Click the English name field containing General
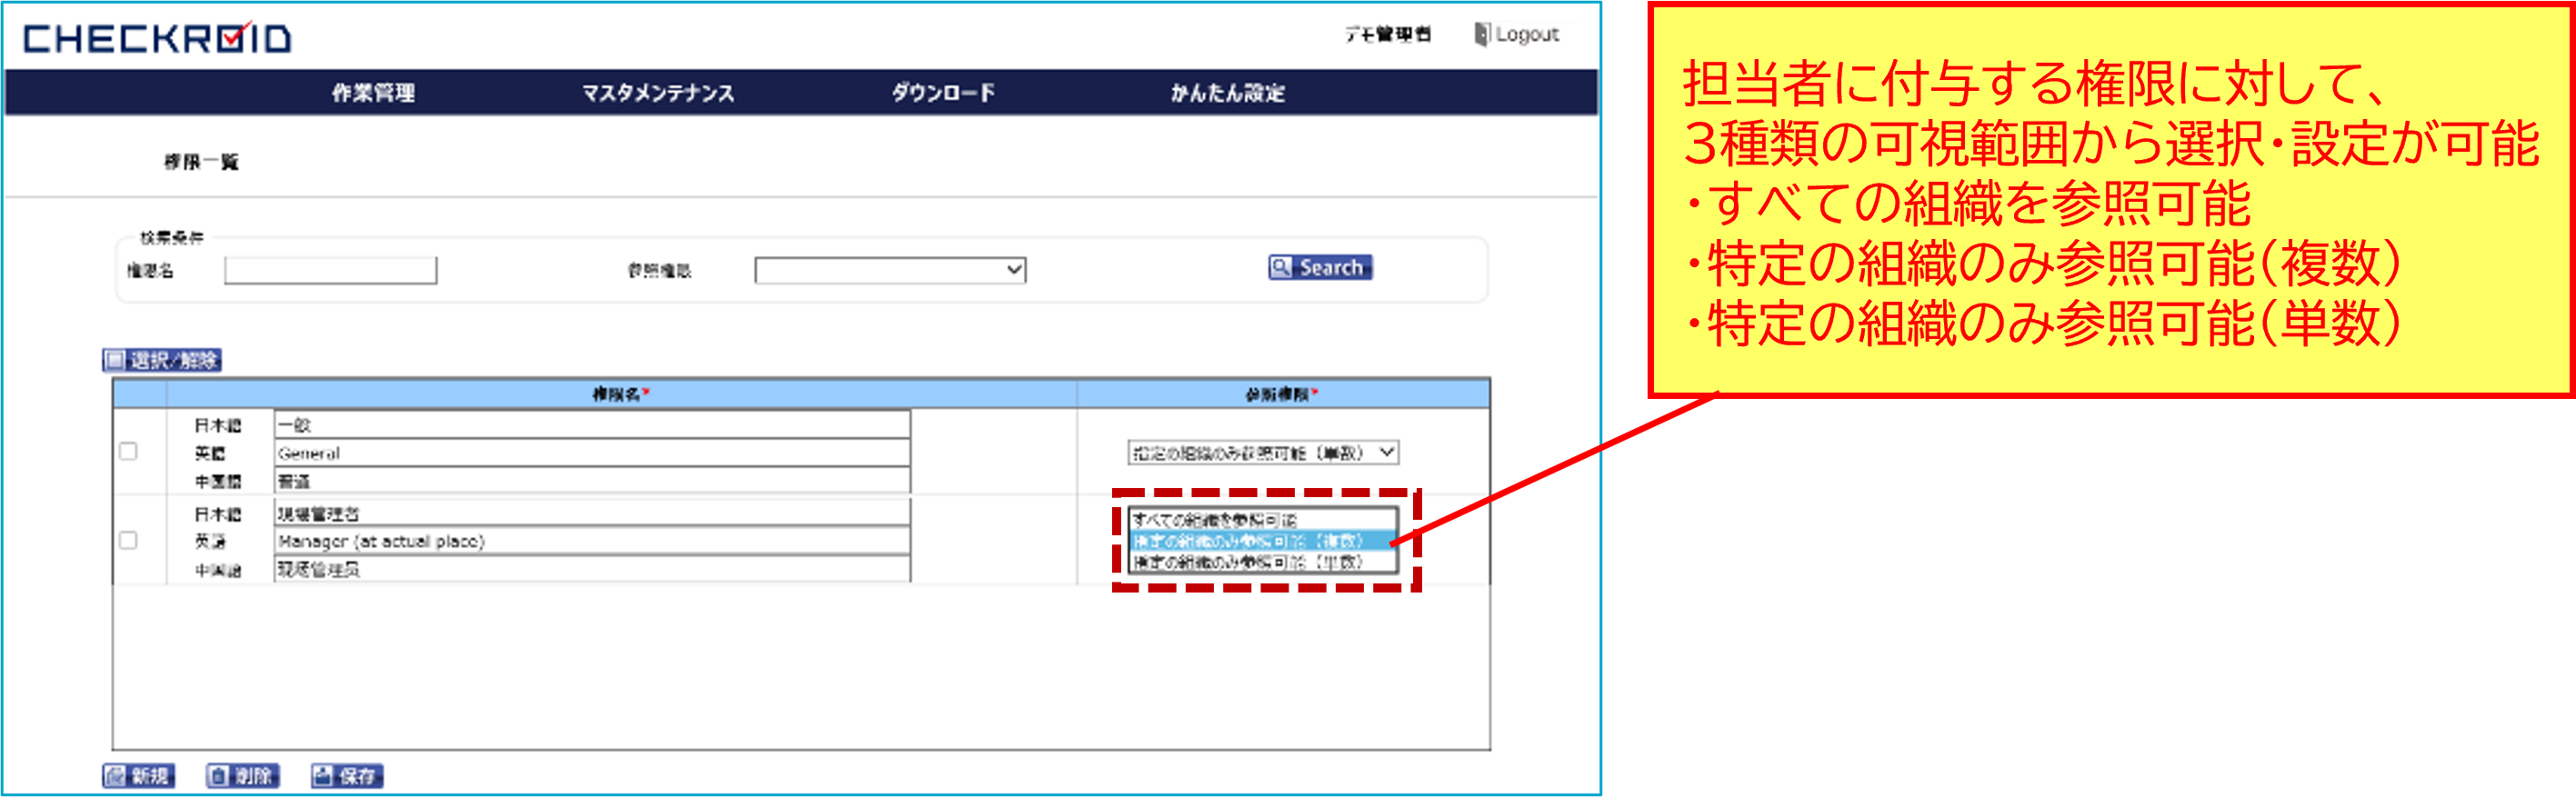 (x=592, y=453)
